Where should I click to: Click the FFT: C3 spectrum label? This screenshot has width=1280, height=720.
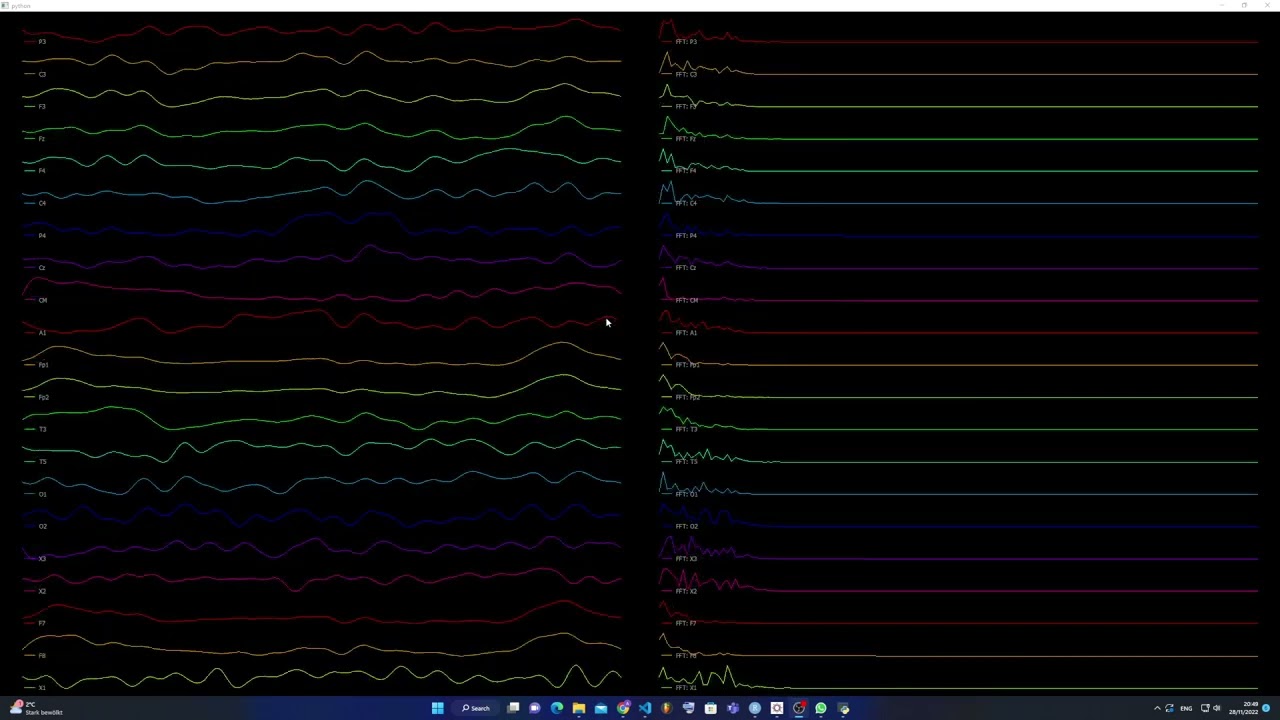coord(686,74)
